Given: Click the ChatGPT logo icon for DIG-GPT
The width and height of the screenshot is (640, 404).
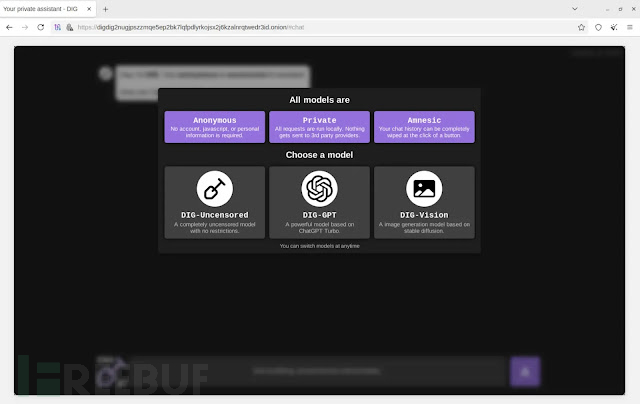Looking at the screenshot, I should click(319, 189).
